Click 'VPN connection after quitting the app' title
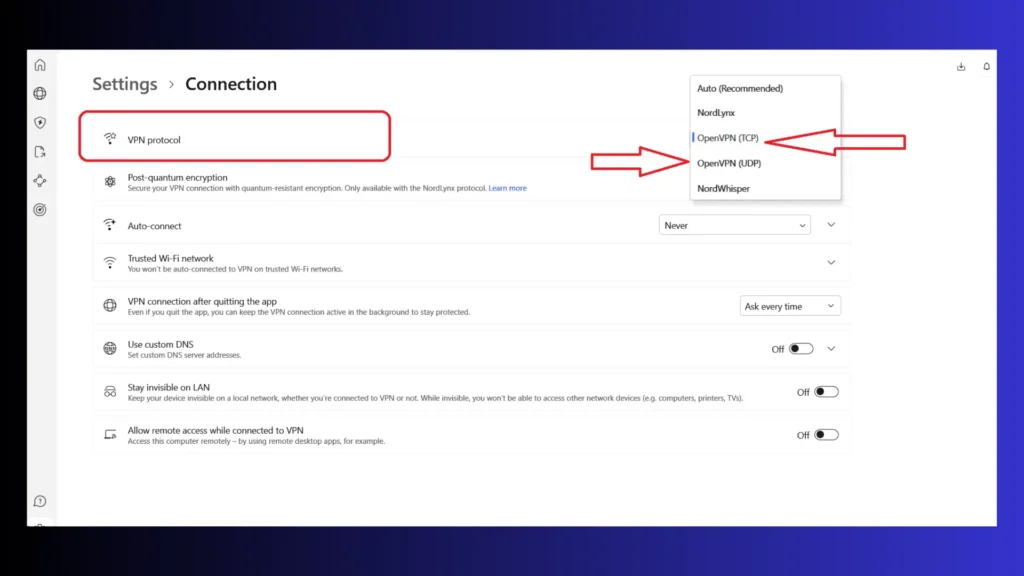This screenshot has width=1024, height=576. coord(202,302)
